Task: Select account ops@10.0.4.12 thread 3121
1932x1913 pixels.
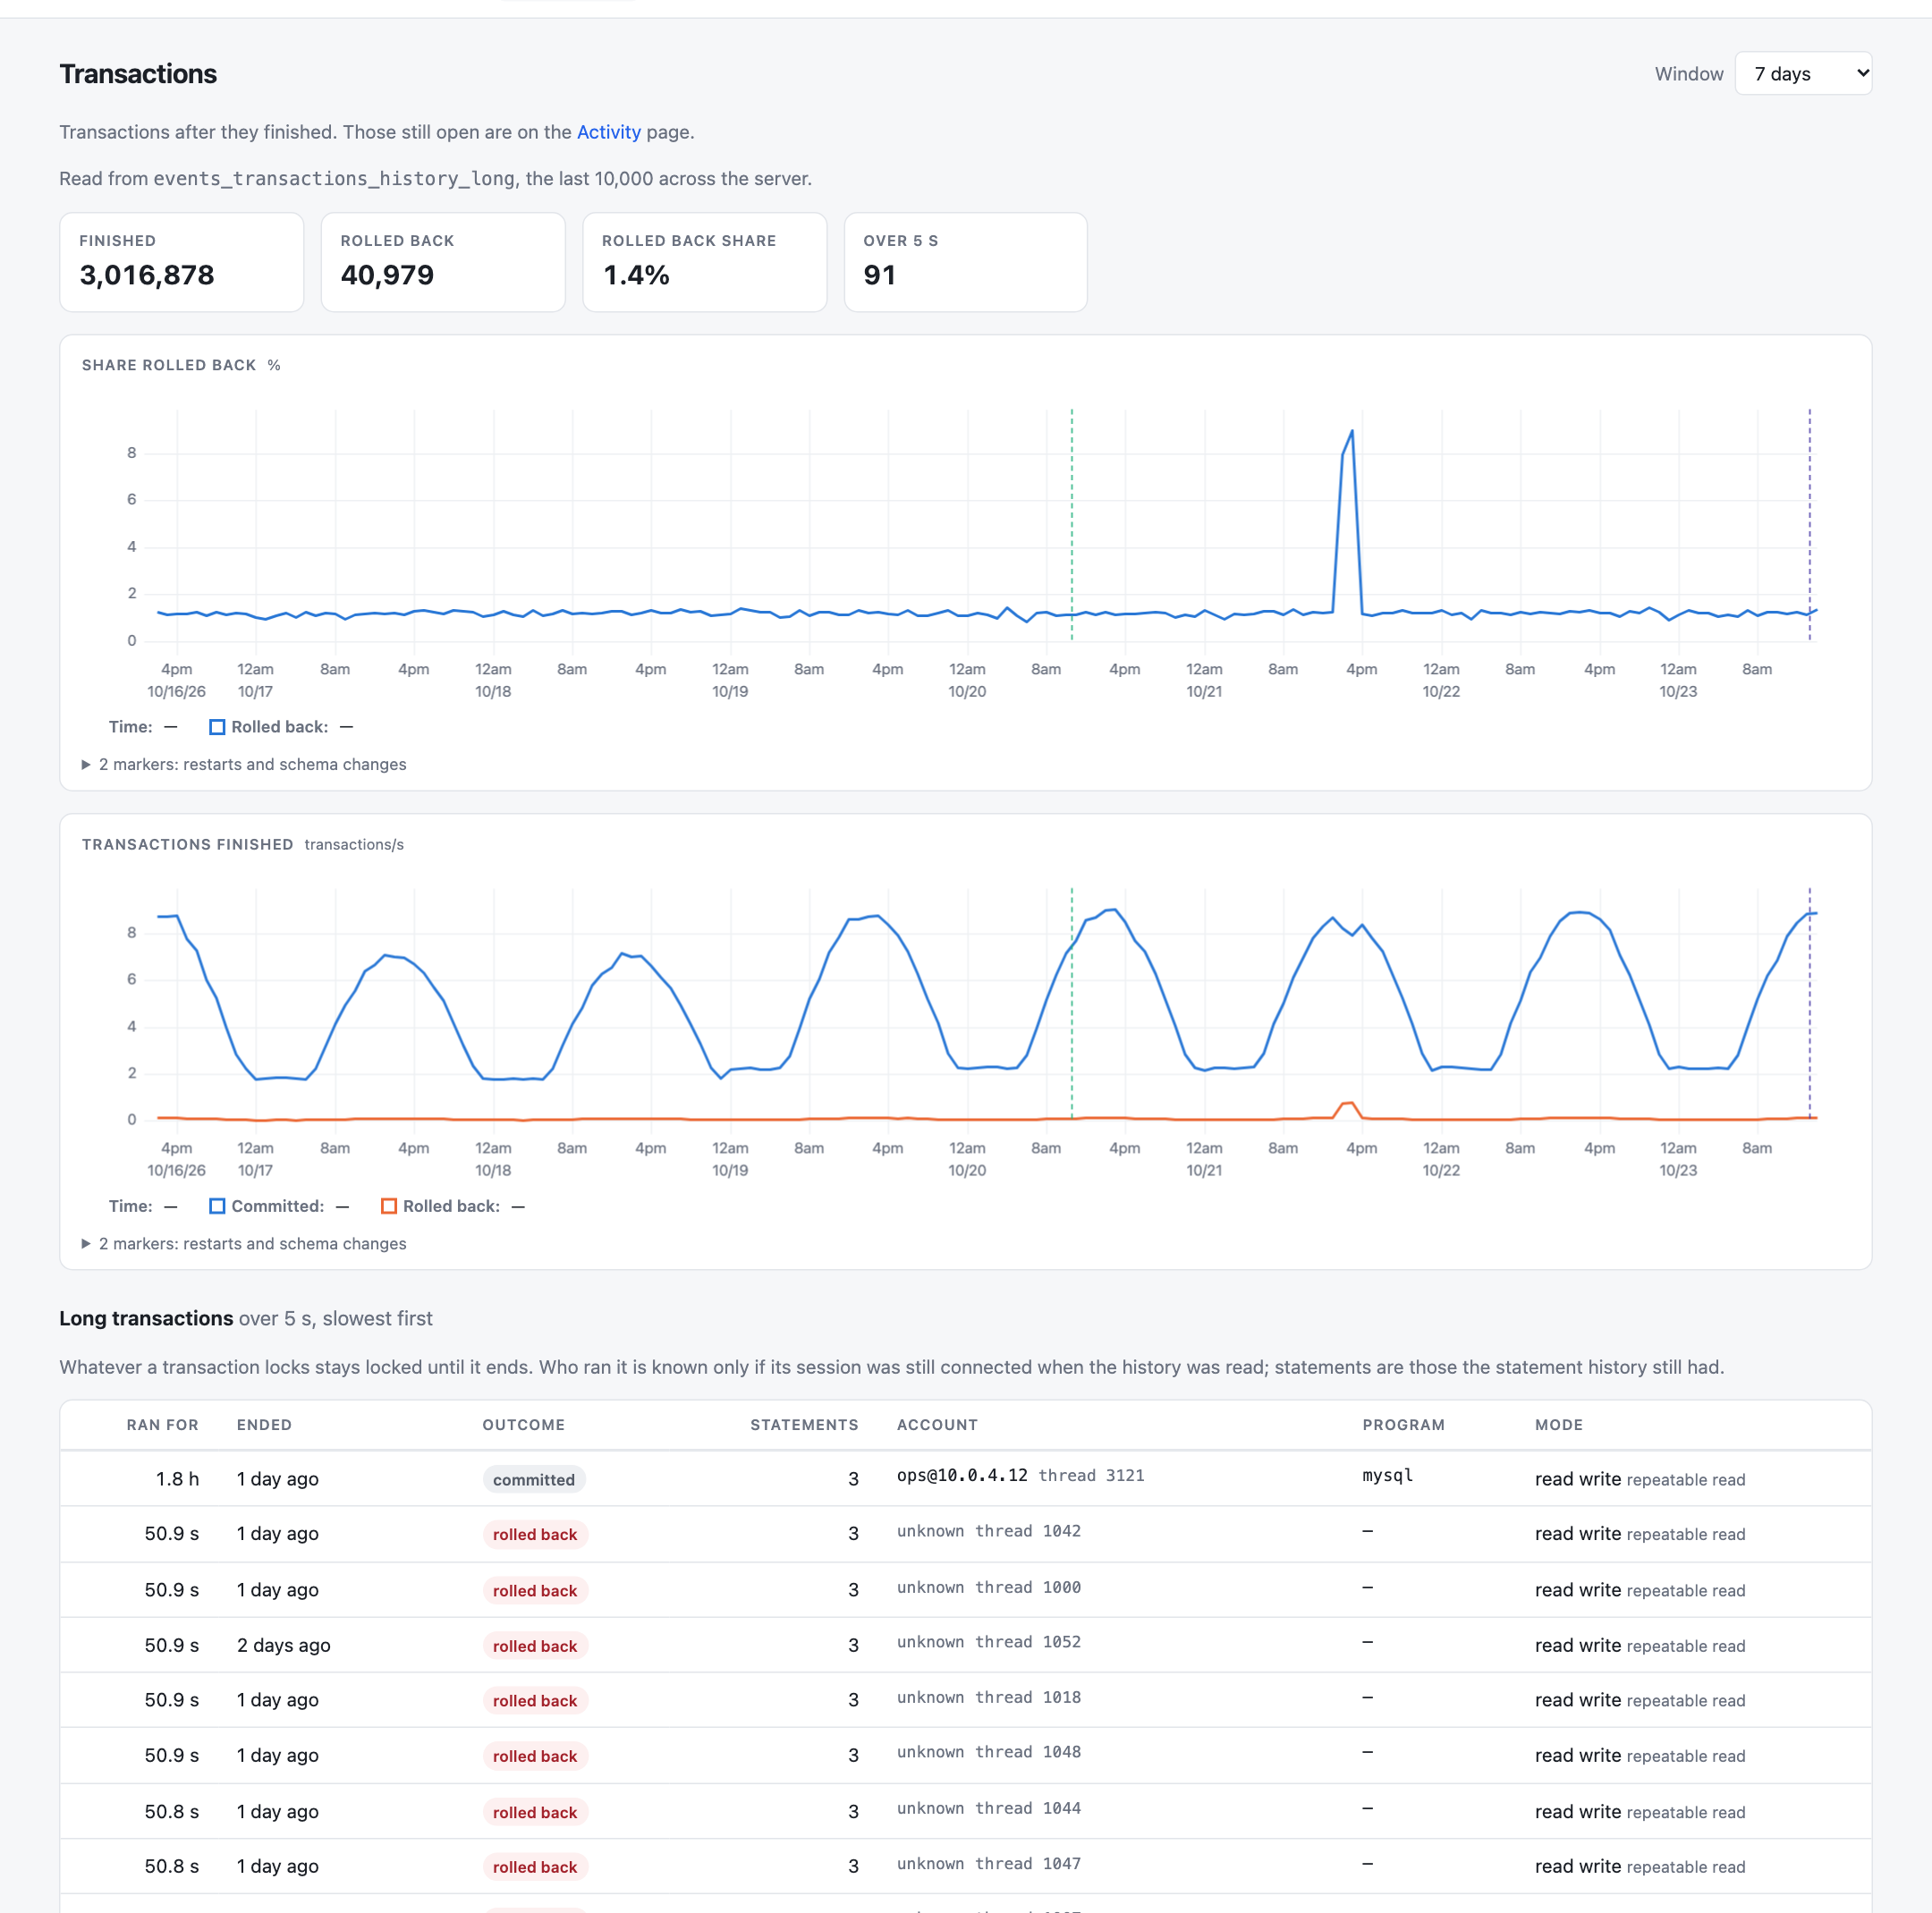Action: pos(1020,1475)
